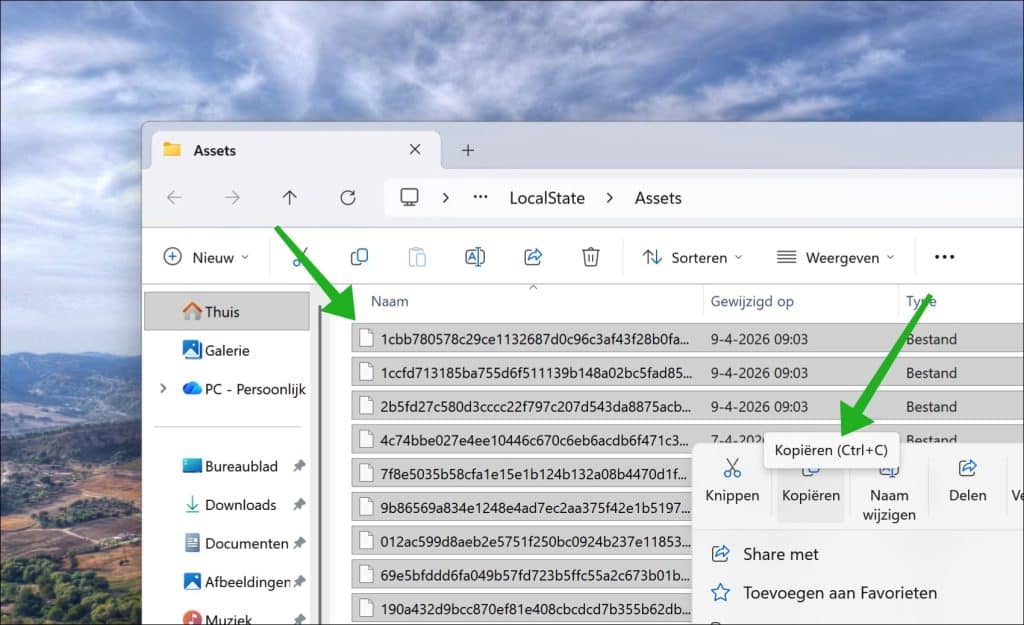The width and height of the screenshot is (1024, 625).
Task: Click the Refresh button in navigation bar
Action: [348, 198]
